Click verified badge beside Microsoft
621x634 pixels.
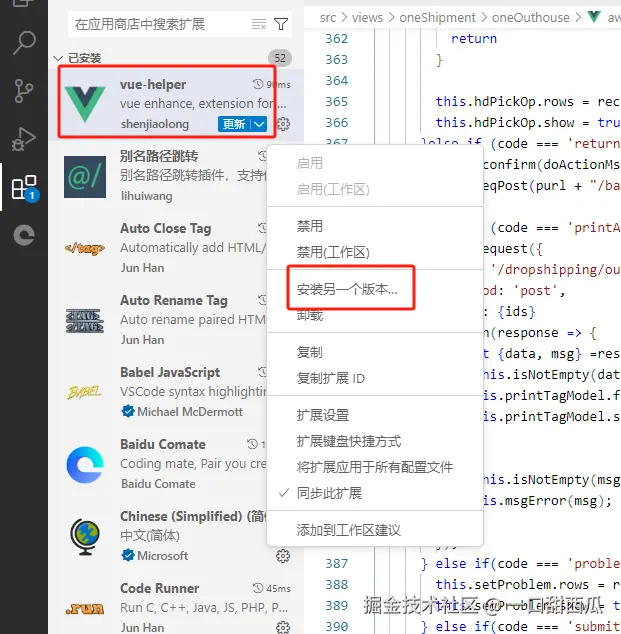coord(128,556)
